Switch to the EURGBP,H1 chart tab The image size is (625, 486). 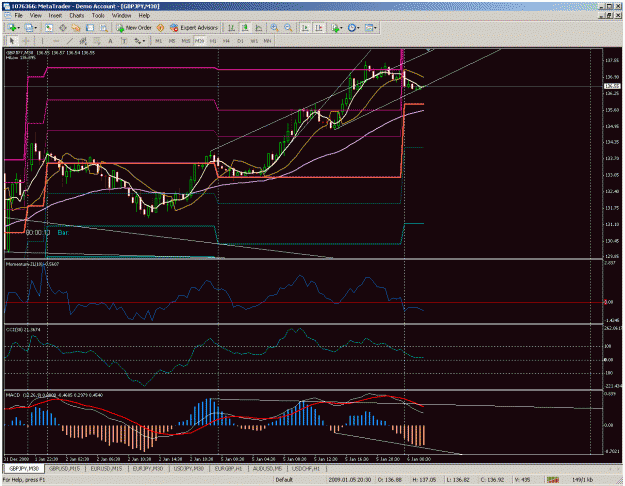[x=228, y=468]
